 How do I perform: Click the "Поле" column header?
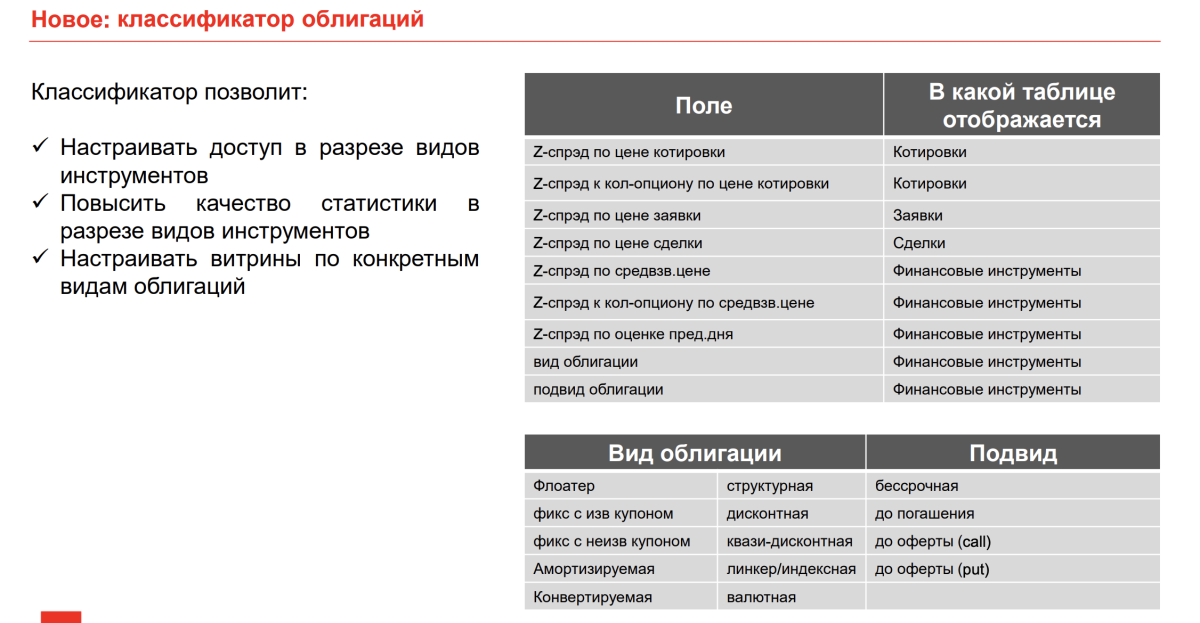pyautogui.click(x=703, y=105)
